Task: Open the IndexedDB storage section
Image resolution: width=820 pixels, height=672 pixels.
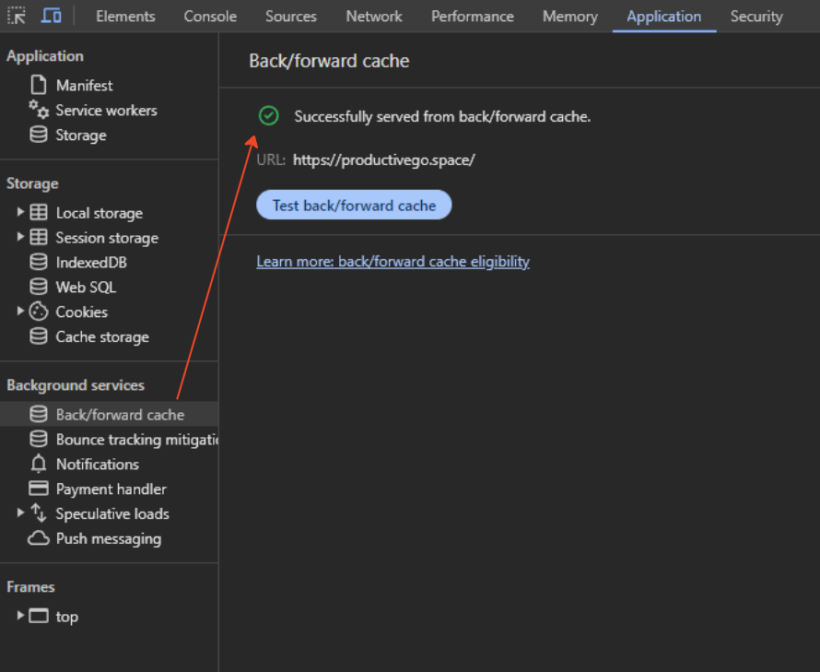Action: 90,262
